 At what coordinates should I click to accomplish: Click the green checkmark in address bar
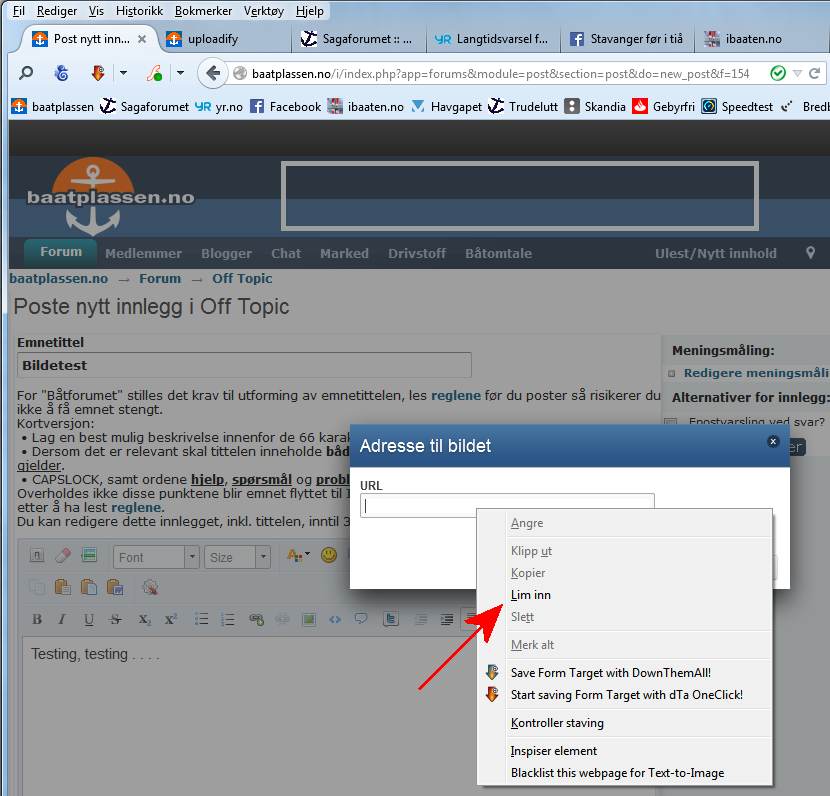[x=778, y=73]
